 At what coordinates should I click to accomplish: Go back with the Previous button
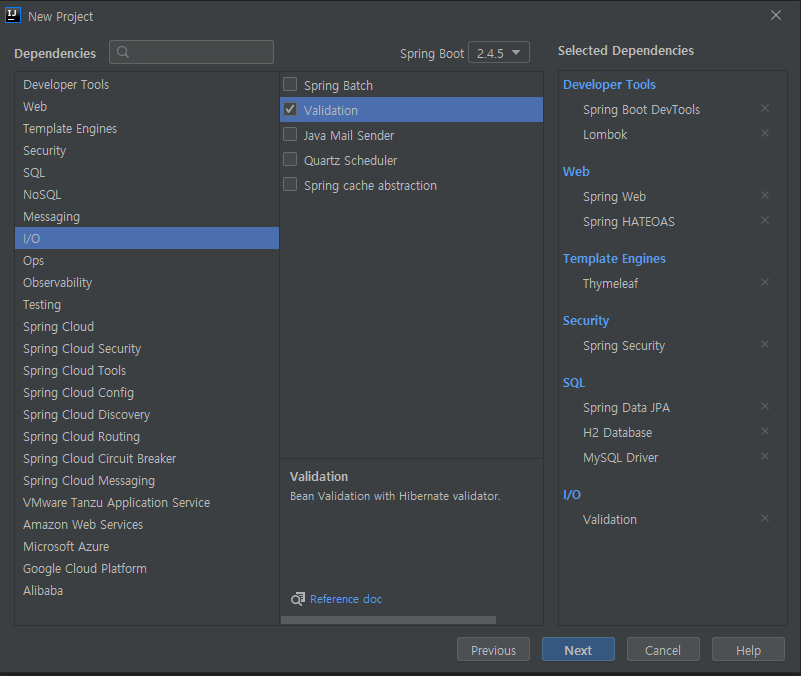click(493, 649)
